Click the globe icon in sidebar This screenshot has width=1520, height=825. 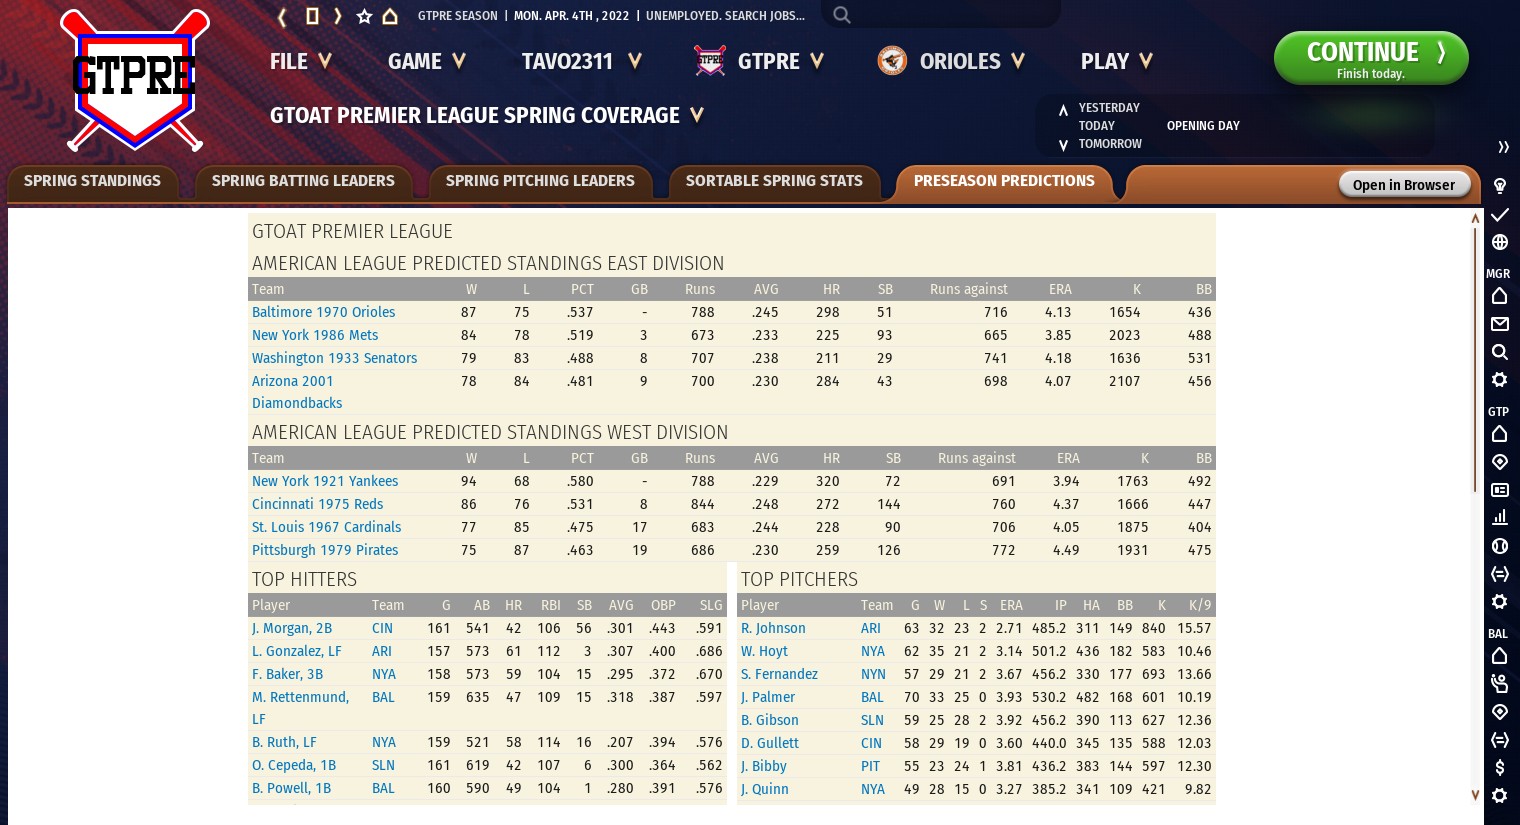pos(1499,242)
